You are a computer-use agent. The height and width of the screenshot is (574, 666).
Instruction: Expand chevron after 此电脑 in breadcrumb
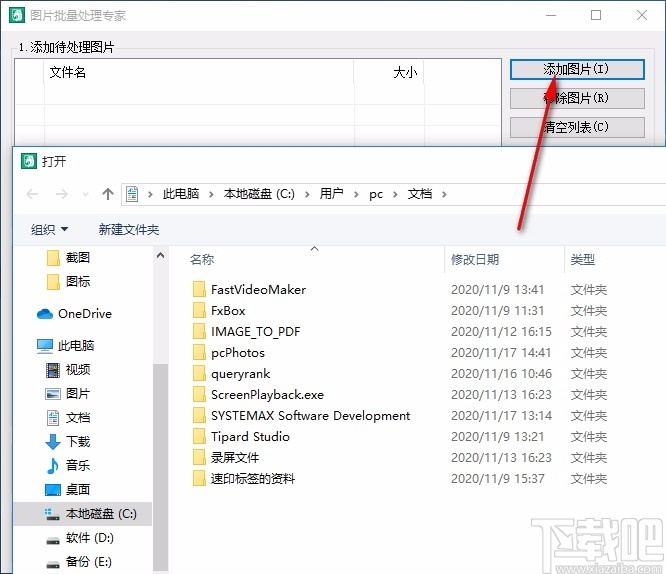point(211,195)
